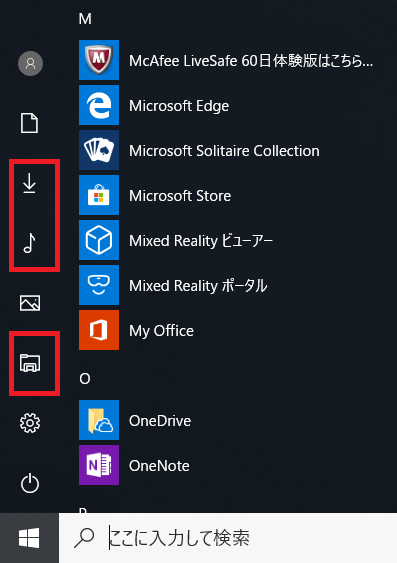
Task: Click the OneNote purple tile icon
Action: (99, 465)
